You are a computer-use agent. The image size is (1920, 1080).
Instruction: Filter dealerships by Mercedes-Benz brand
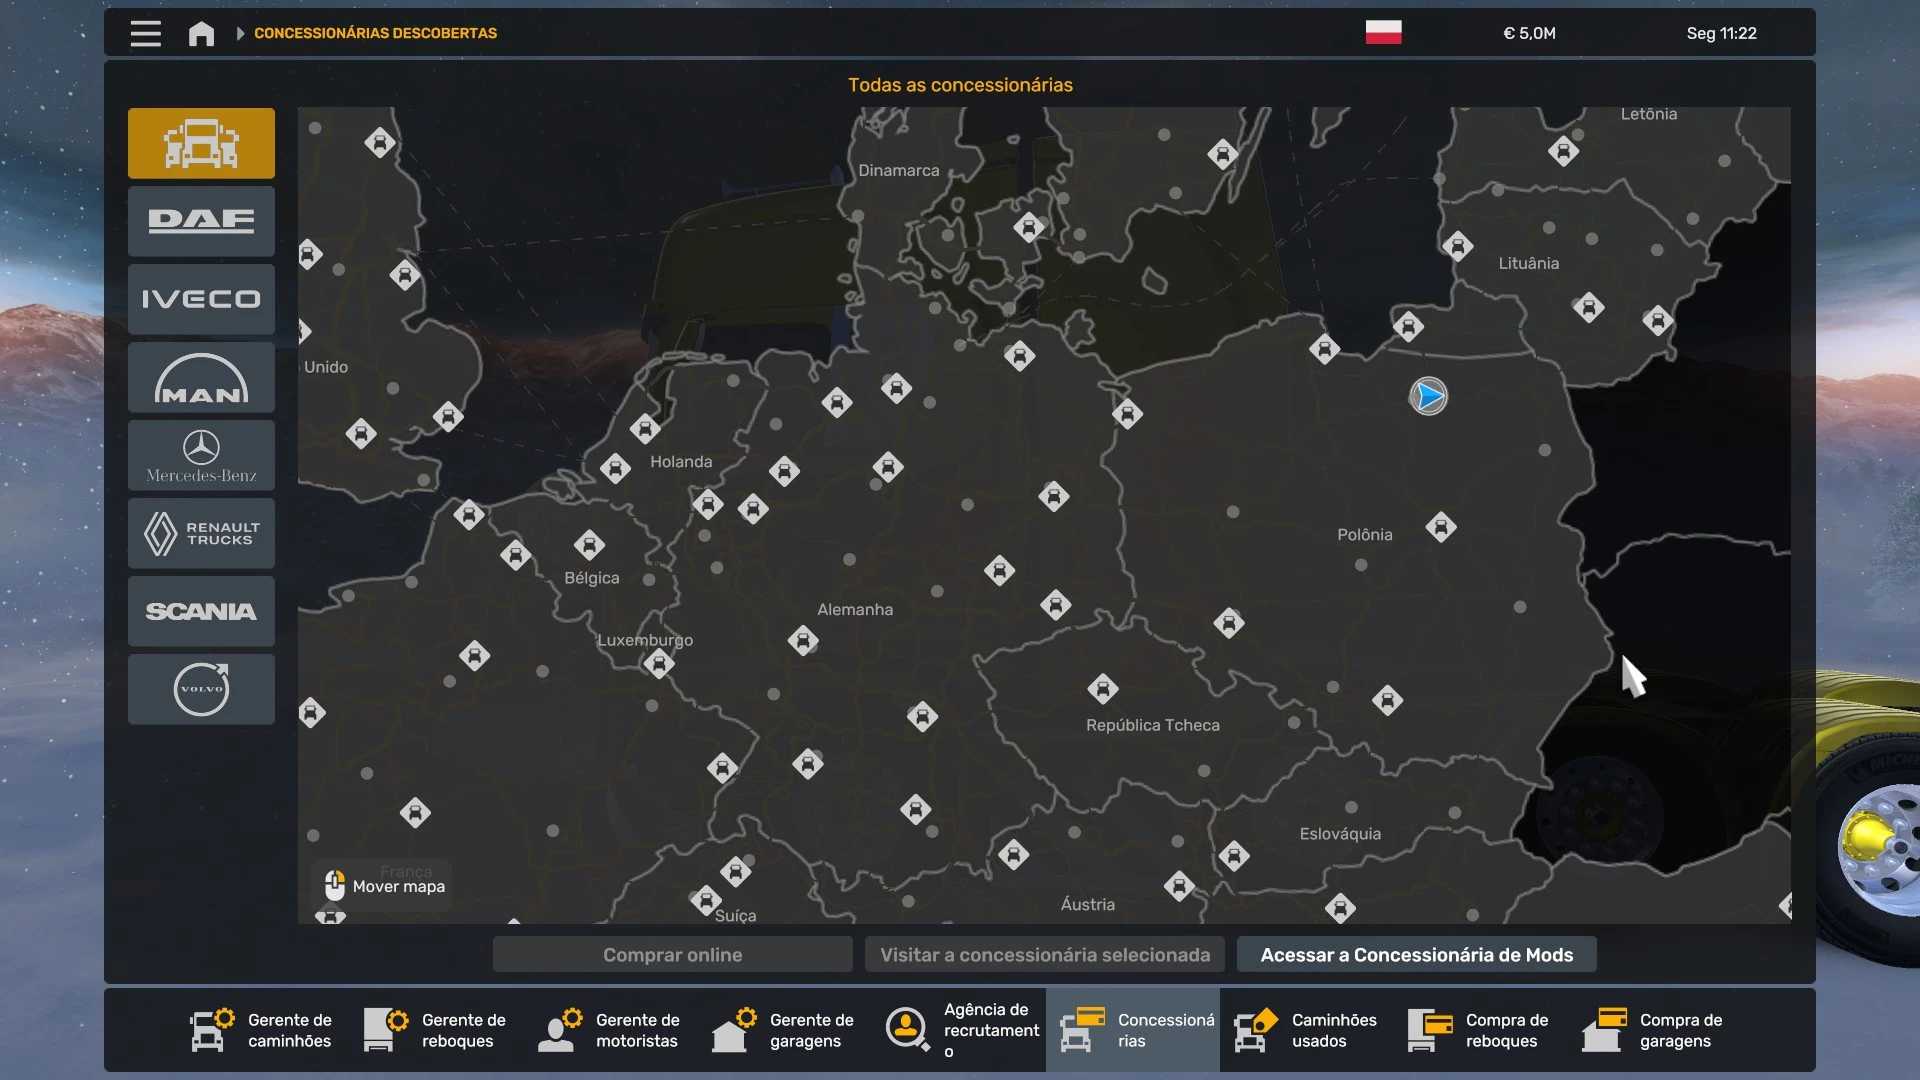[x=201, y=456]
